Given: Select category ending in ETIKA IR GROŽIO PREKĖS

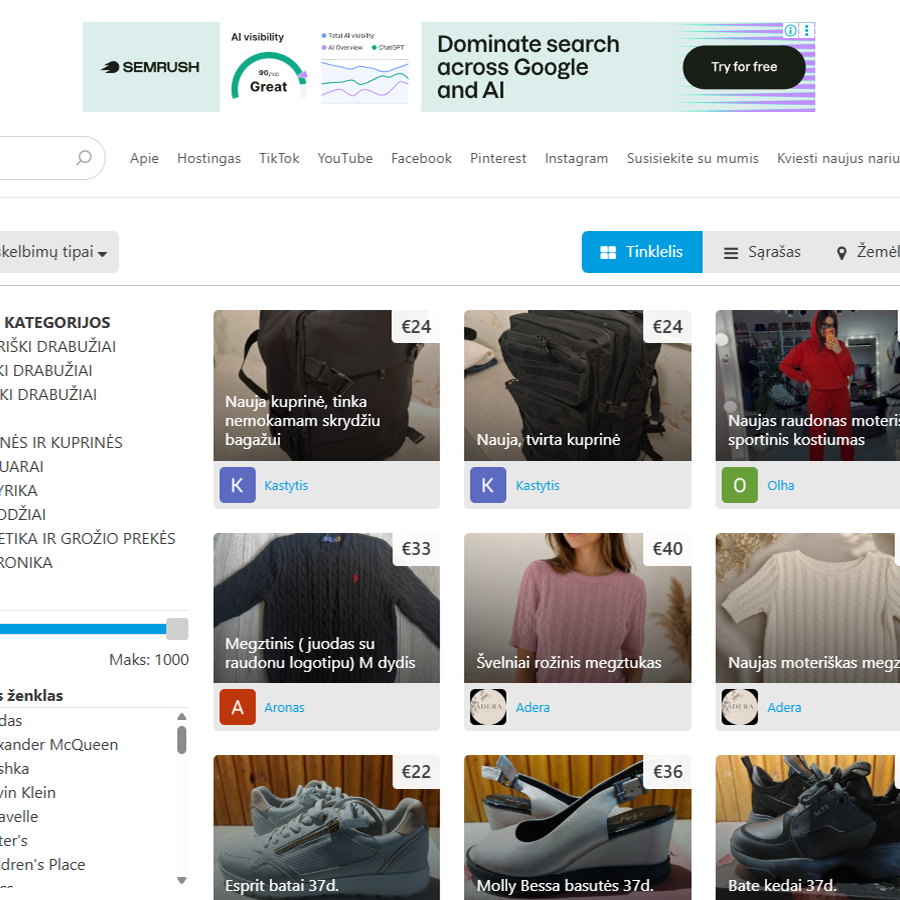Looking at the screenshot, I should tap(87, 538).
